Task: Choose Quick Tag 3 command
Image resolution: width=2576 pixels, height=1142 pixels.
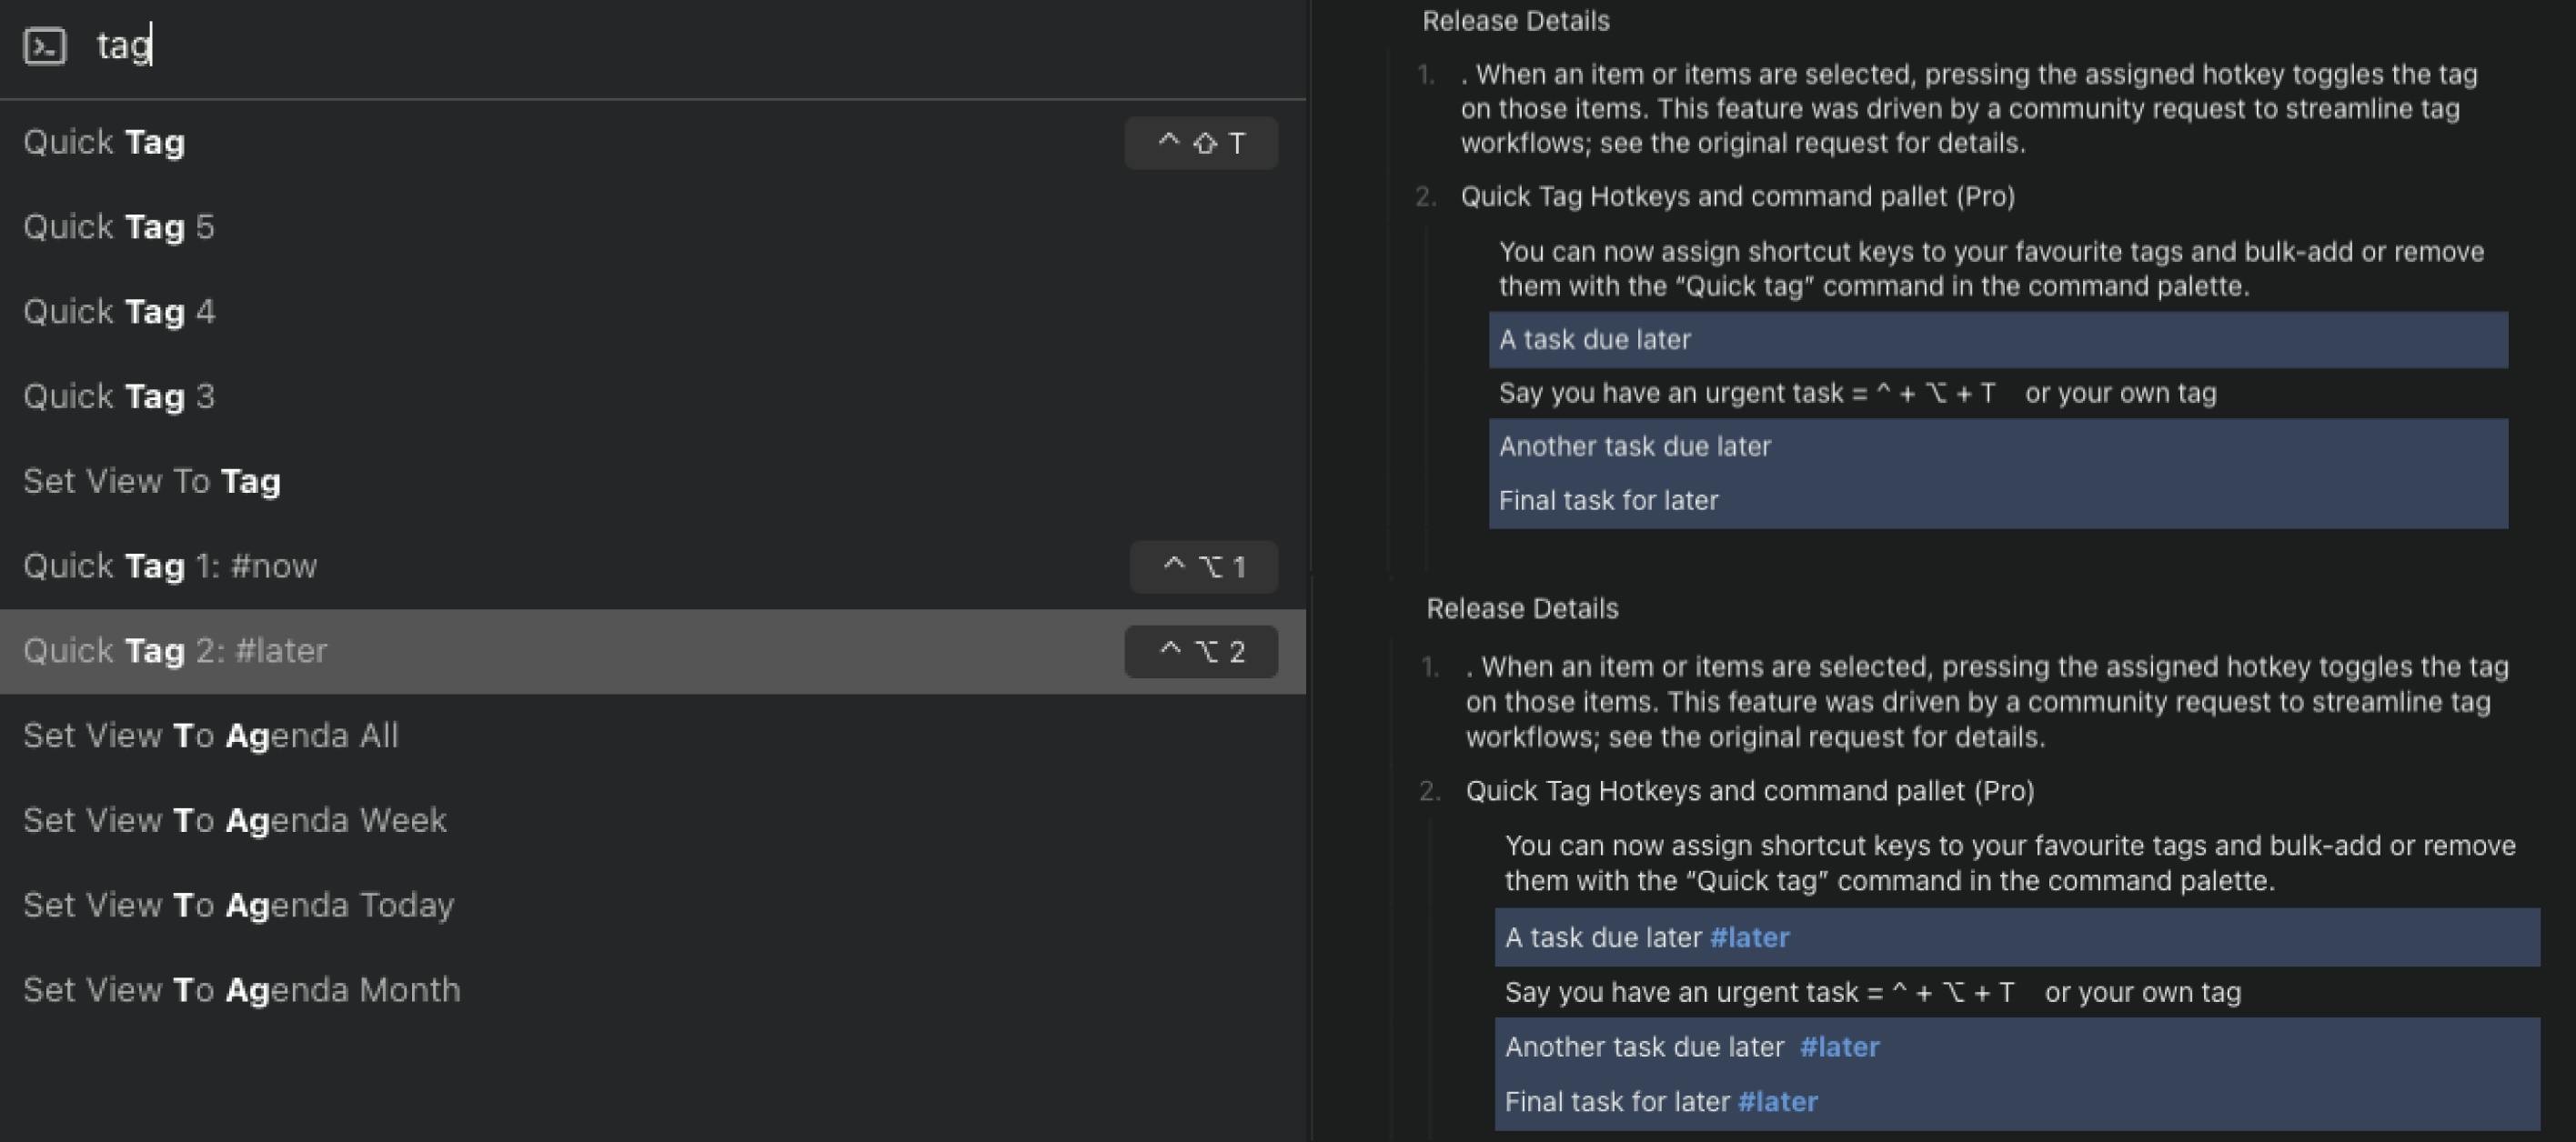Action: [x=119, y=397]
